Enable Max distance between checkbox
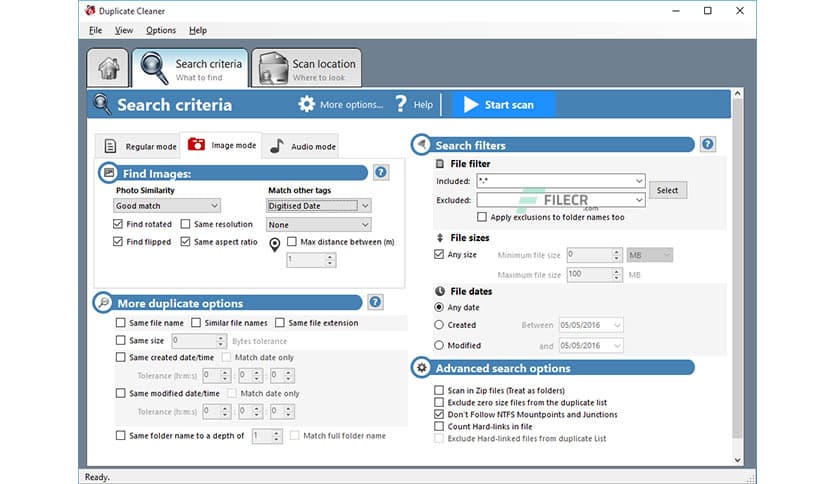 click(292, 241)
